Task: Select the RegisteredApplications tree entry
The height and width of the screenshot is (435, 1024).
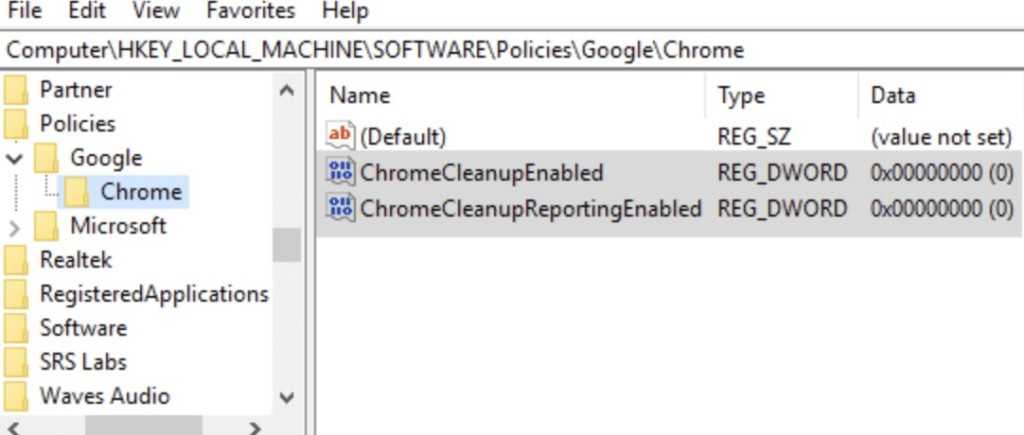Action: coord(154,294)
